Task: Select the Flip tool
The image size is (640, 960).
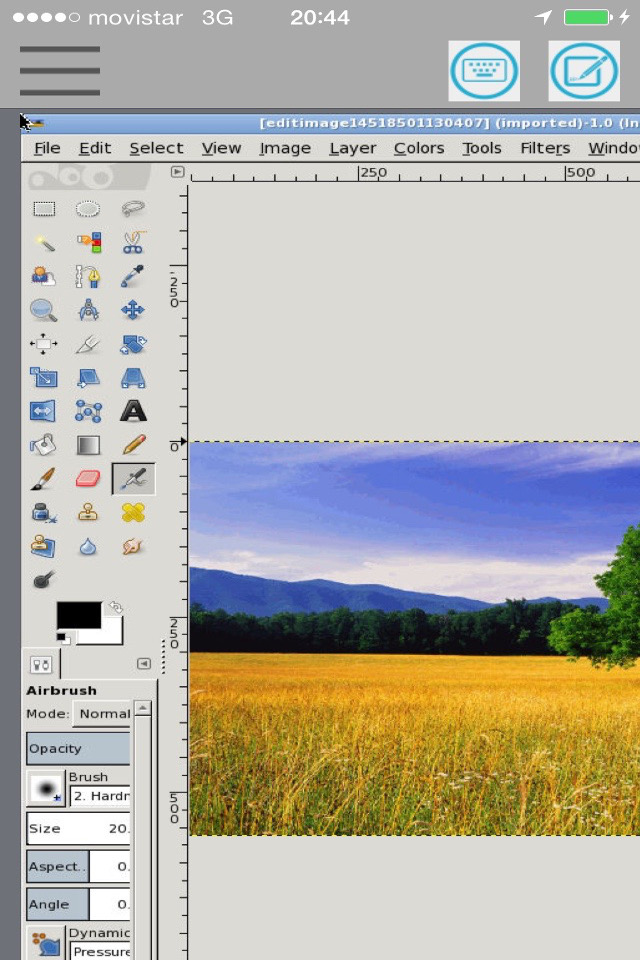Action: coord(43,411)
